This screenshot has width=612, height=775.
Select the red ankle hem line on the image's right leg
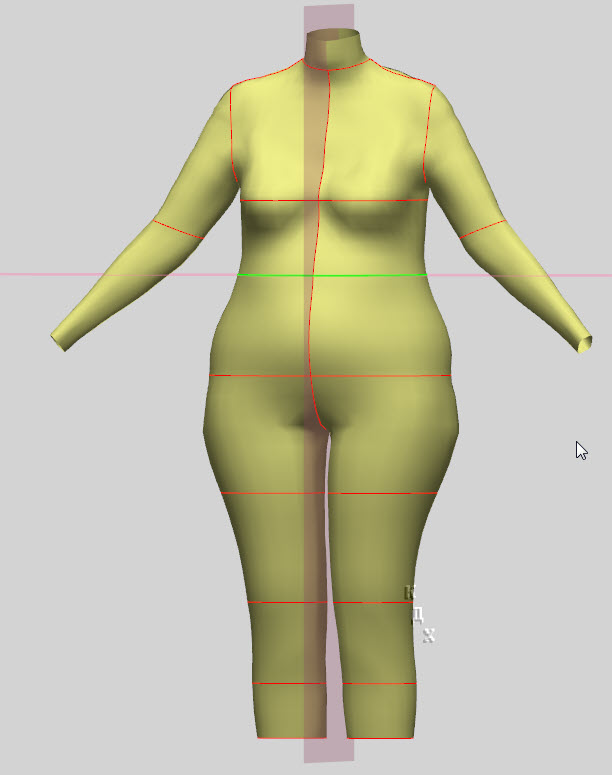(380, 738)
